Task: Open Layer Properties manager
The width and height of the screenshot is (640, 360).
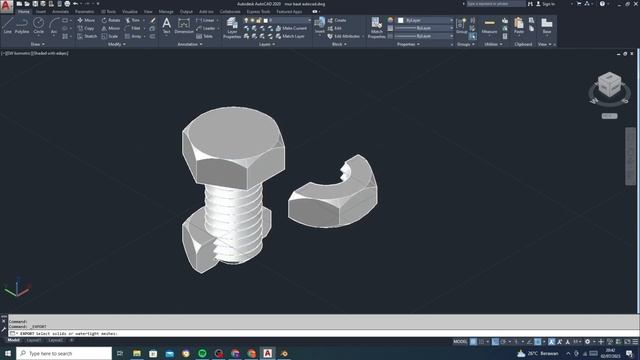Action: pyautogui.click(x=232, y=28)
